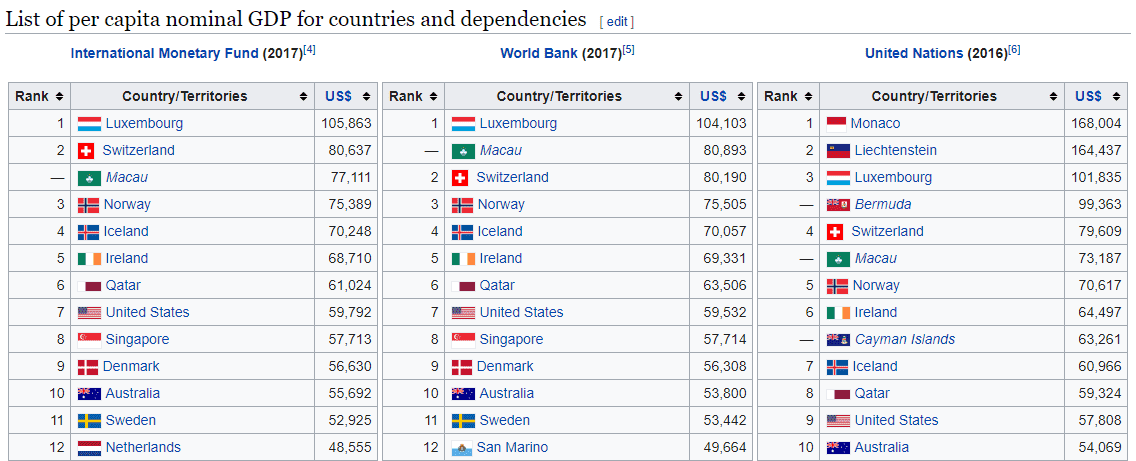Sort United Nations table by US$ arrows
The image size is (1136, 461).
(x=1116, y=96)
